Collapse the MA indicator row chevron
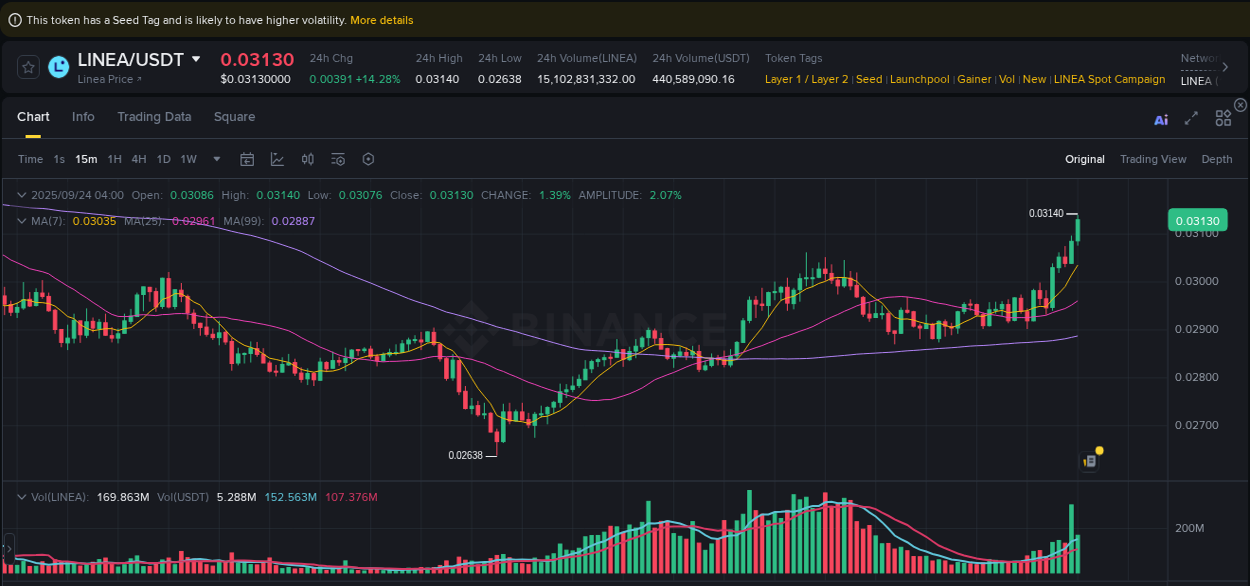Viewport: 1250px width, 586px height. [22, 221]
